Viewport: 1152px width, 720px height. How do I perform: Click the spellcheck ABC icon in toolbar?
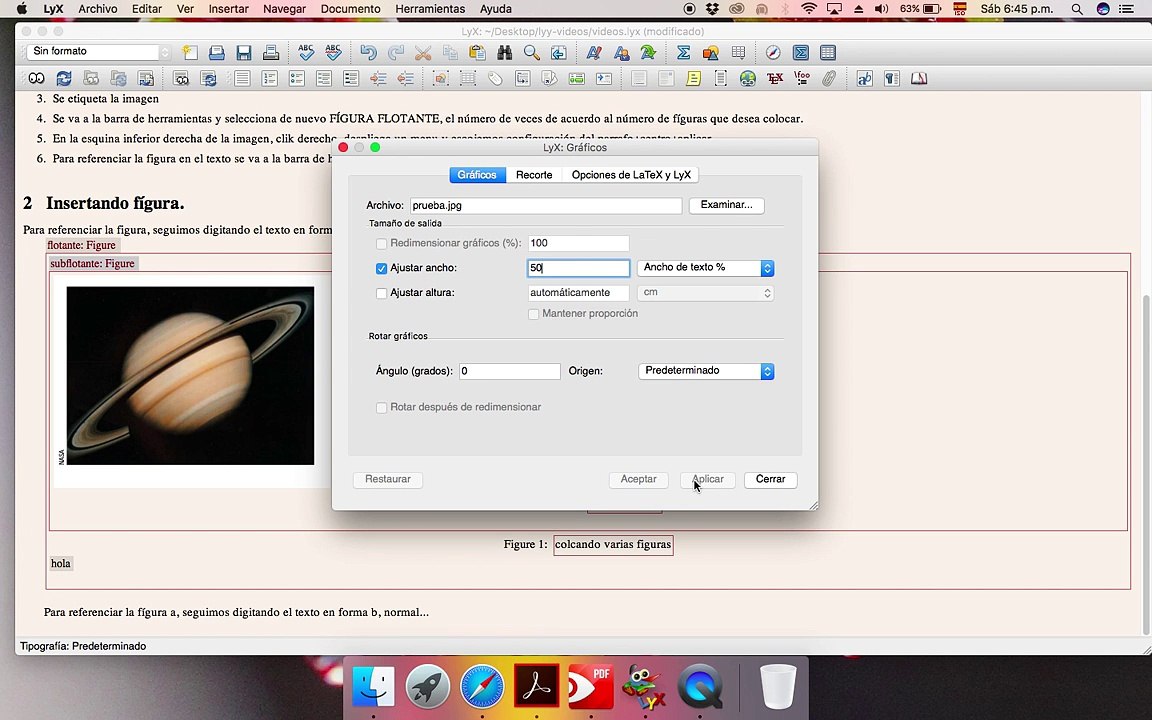306,53
